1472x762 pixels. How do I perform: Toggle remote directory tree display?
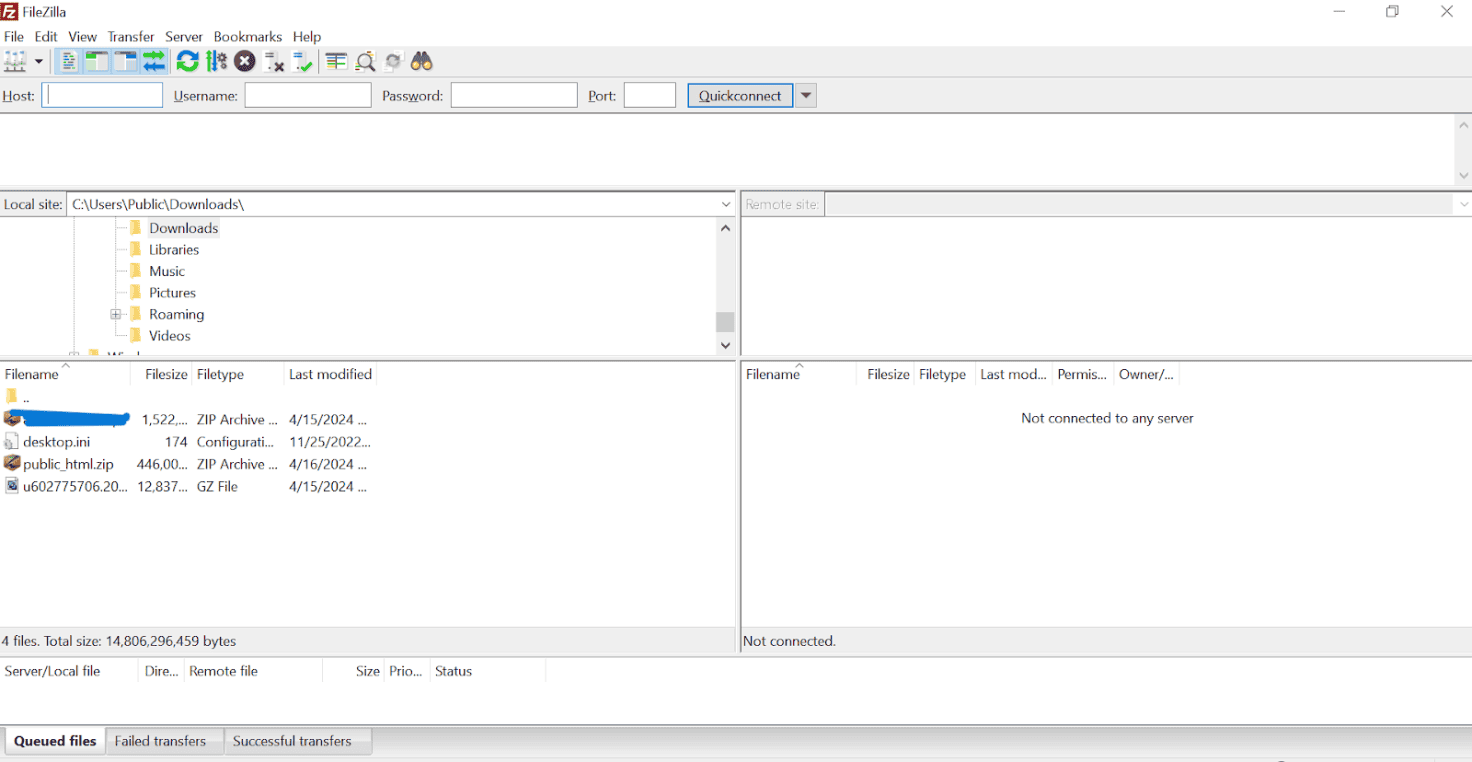click(x=125, y=62)
